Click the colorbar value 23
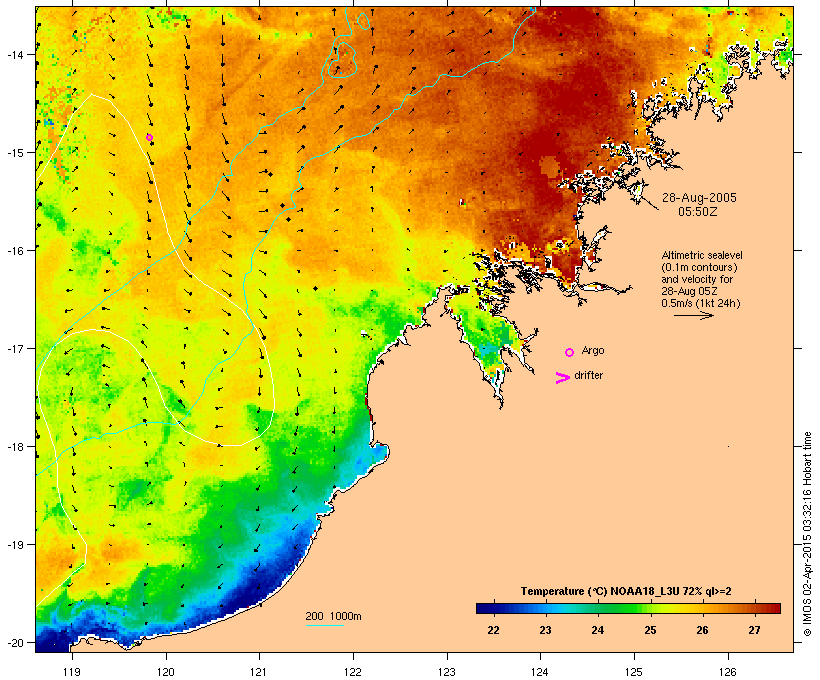Viewport: 820px width, 680px height. (545, 630)
